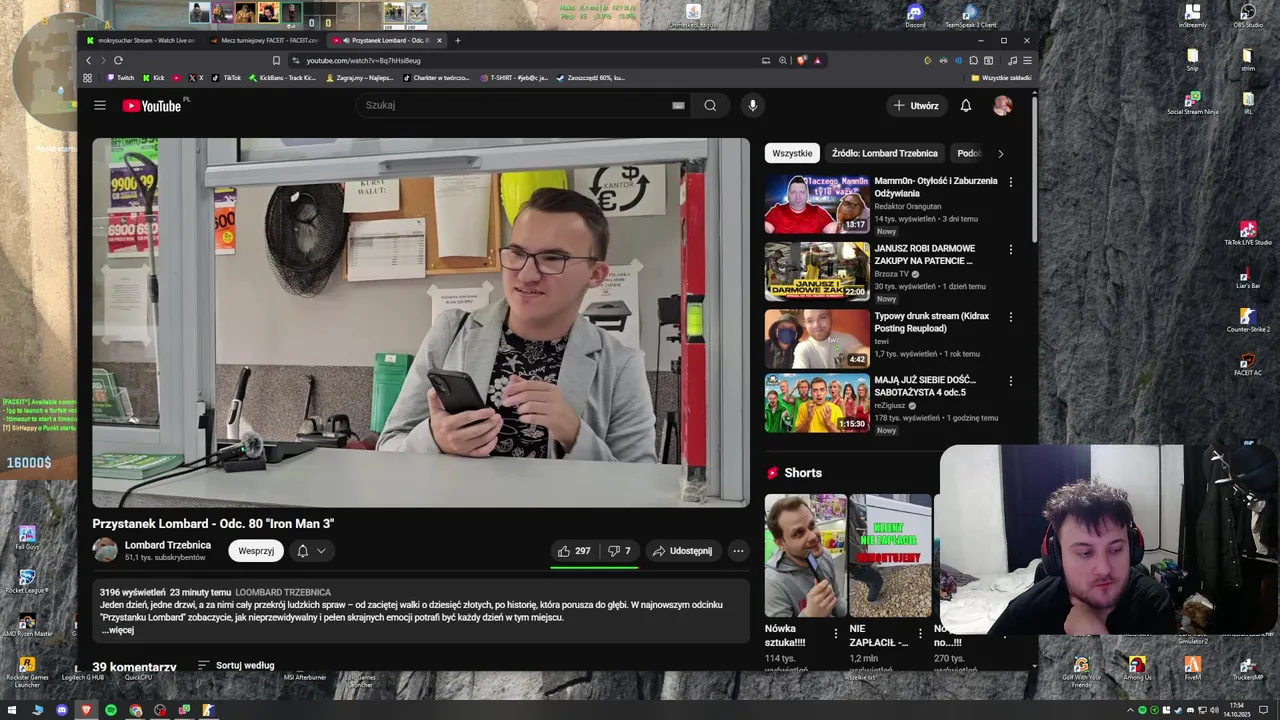Open Lombard Trzebnica channel avatar
The height and width of the screenshot is (720, 1280).
click(105, 550)
